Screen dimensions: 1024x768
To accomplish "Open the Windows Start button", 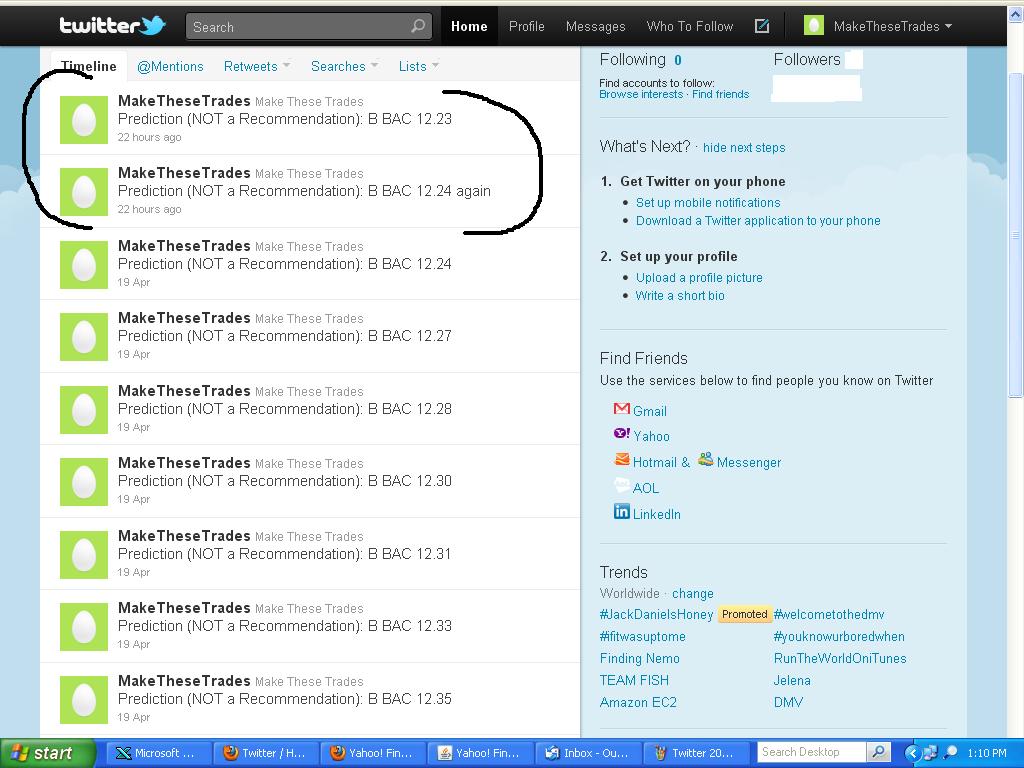I will pyautogui.click(x=48, y=753).
